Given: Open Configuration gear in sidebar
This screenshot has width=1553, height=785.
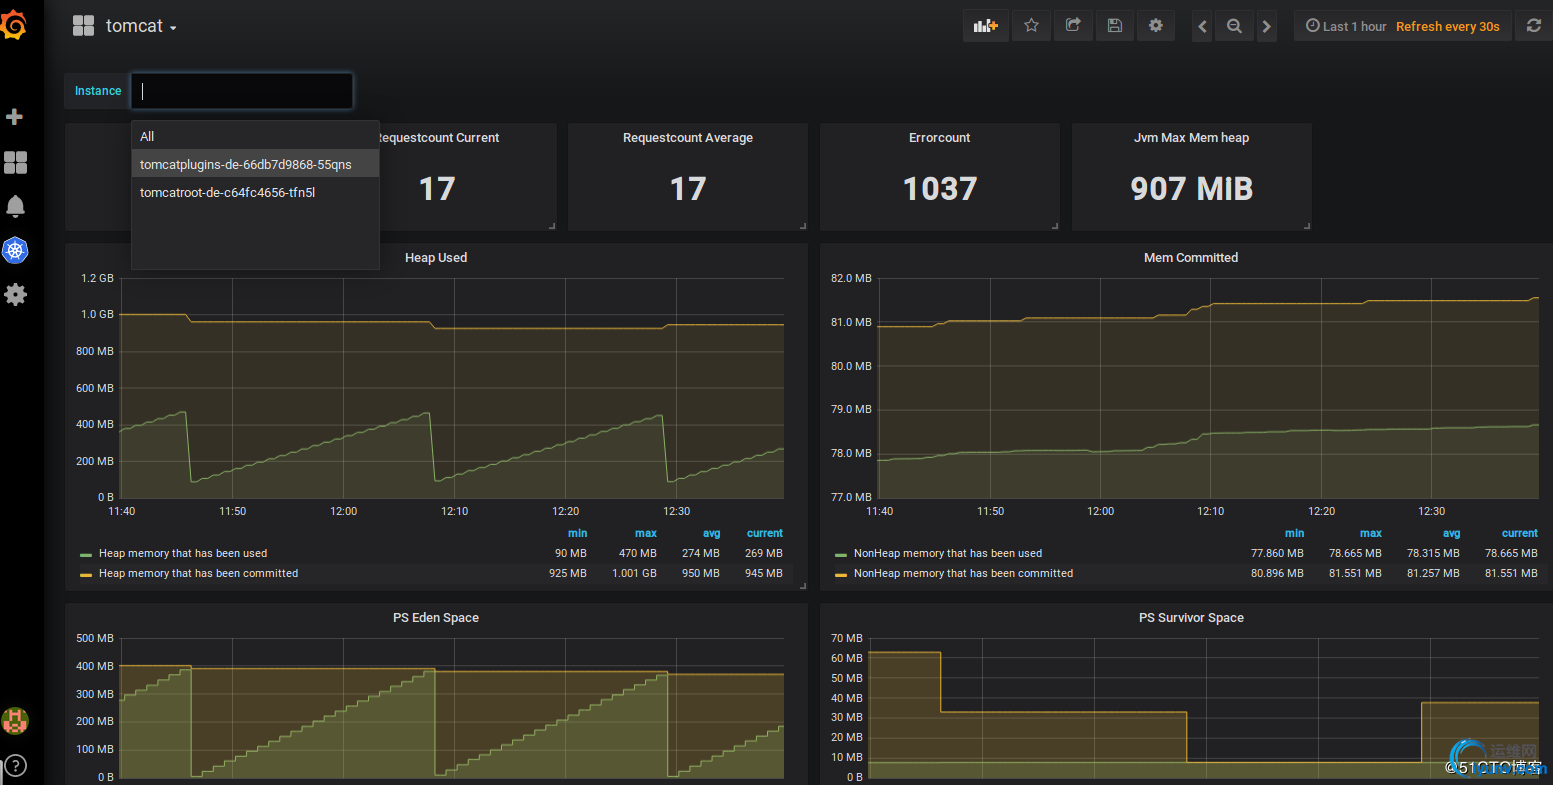Looking at the screenshot, I should 15,294.
